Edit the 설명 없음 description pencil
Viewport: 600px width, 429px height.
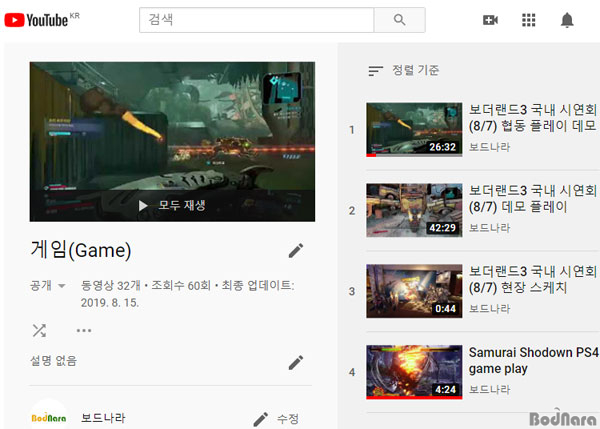(x=296, y=362)
